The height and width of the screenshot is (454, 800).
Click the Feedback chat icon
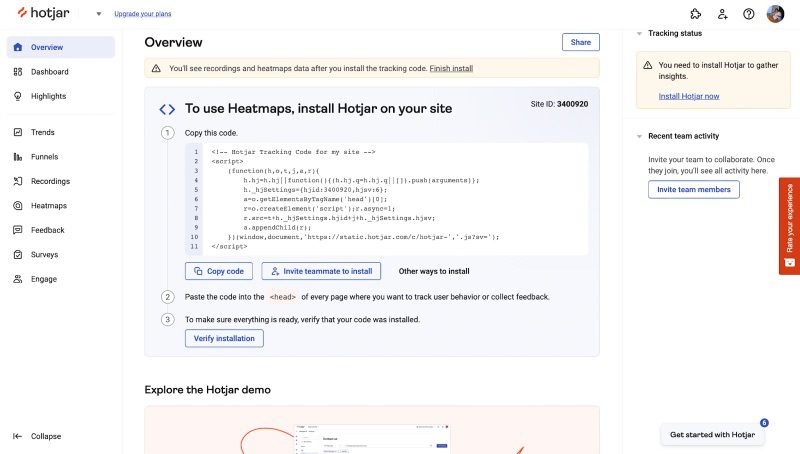click(x=18, y=230)
